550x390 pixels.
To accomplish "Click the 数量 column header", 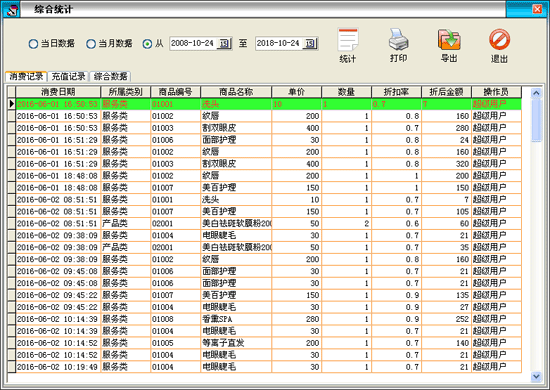I will click(x=347, y=92).
